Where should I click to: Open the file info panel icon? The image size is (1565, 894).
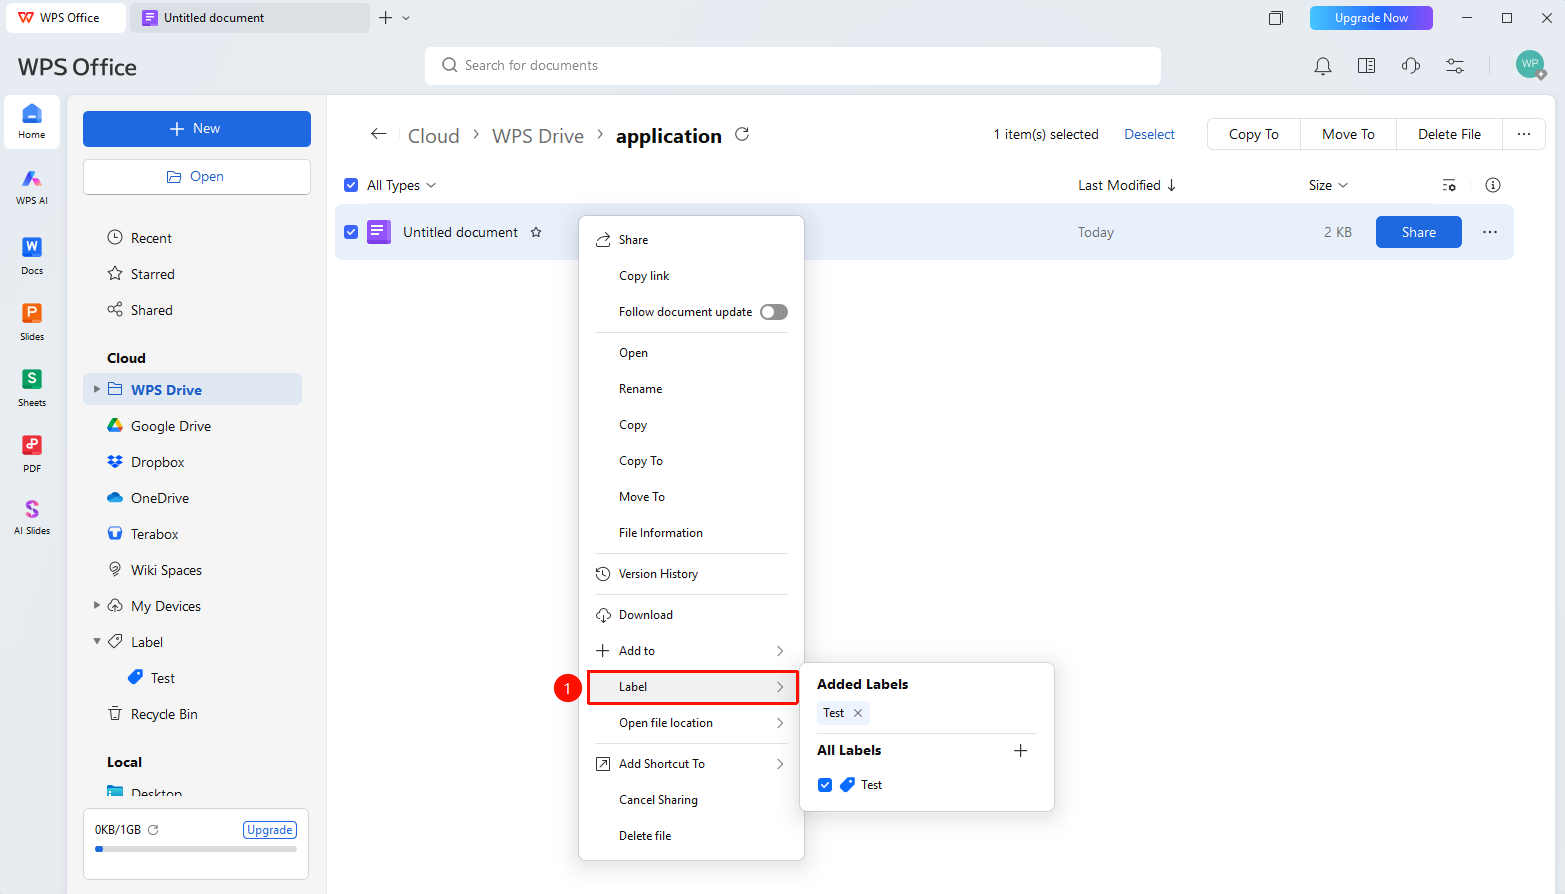[x=1493, y=185]
